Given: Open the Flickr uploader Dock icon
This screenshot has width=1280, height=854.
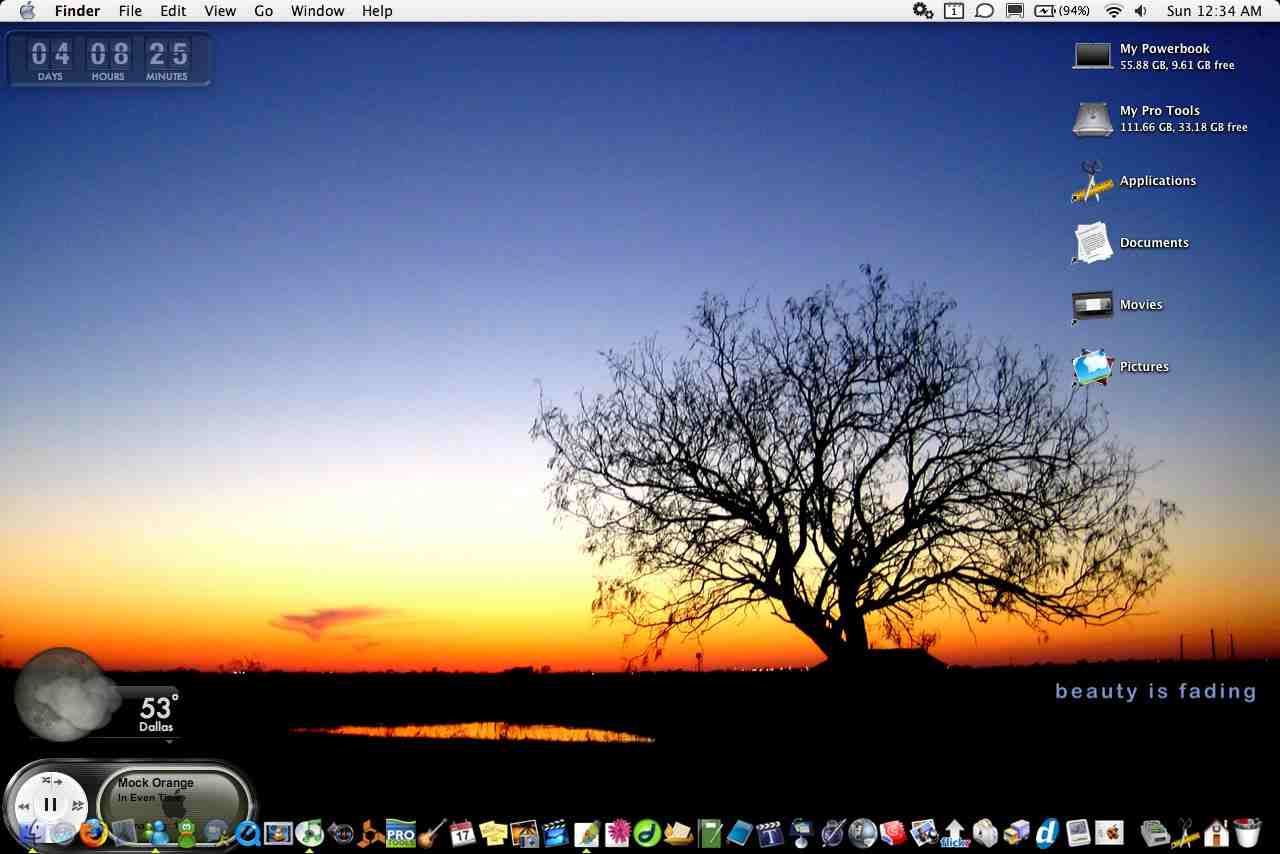Looking at the screenshot, I should pyautogui.click(x=955, y=832).
